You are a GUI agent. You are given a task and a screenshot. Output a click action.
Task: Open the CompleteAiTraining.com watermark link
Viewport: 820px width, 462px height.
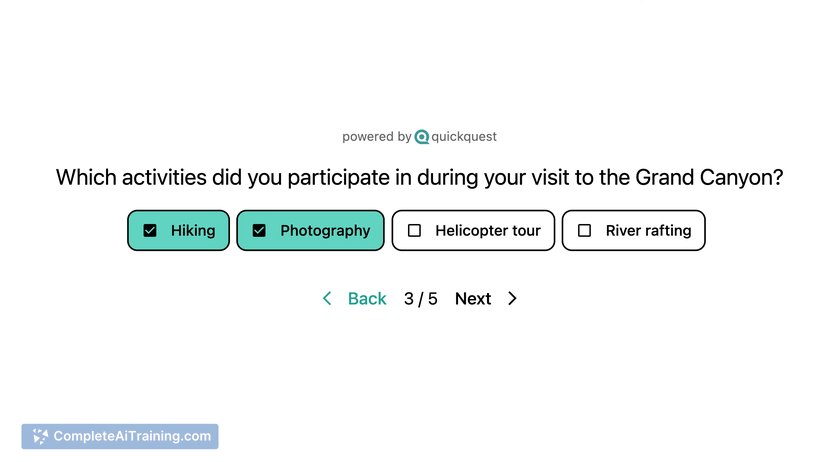tap(120, 436)
